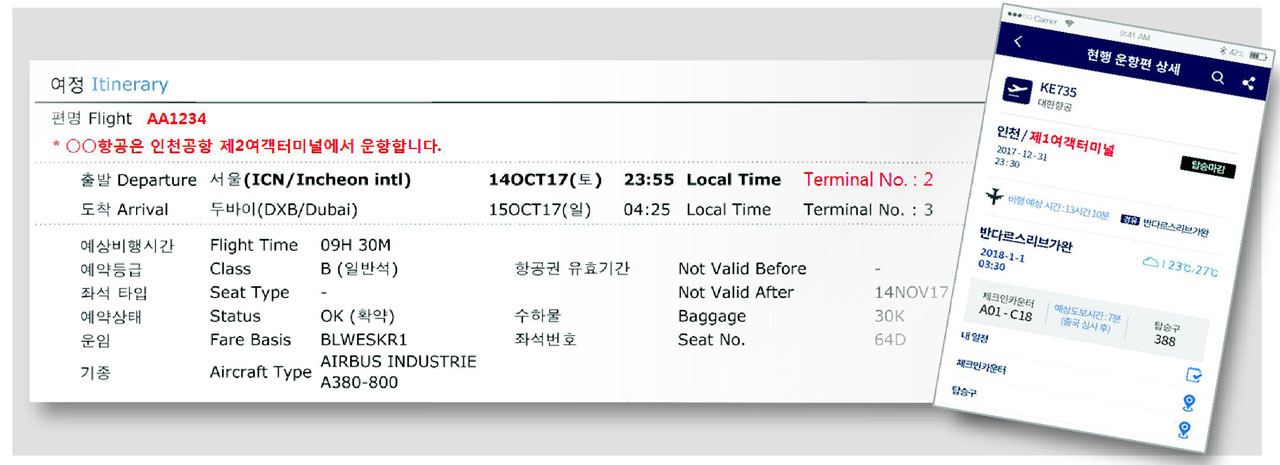Tap the back arrow in the app header

(x=1019, y=41)
